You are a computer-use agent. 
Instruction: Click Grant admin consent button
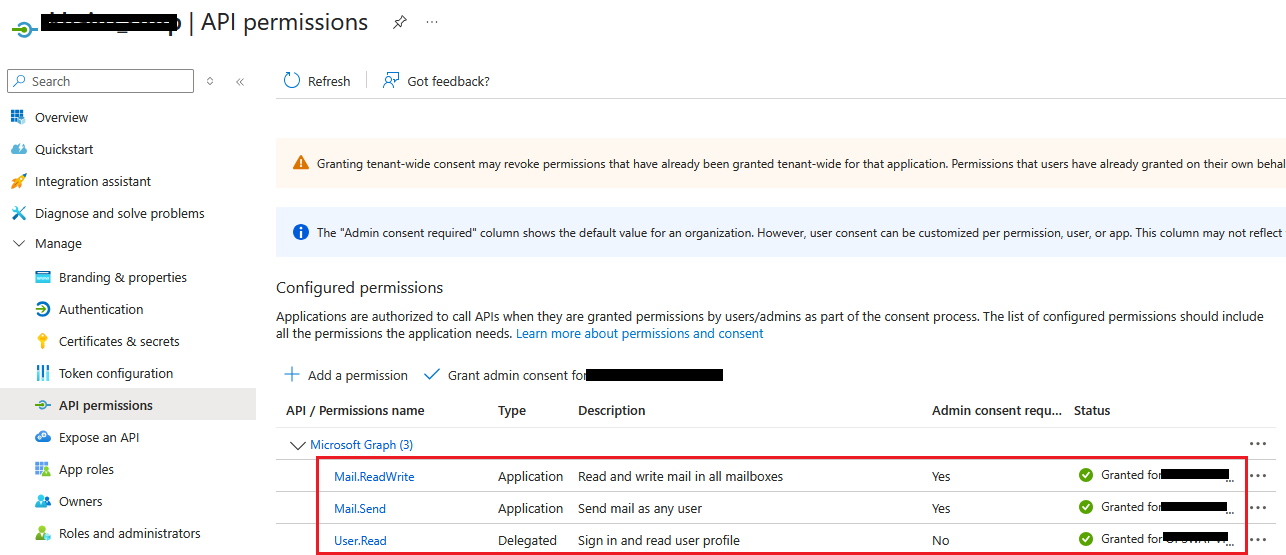[x=573, y=375]
